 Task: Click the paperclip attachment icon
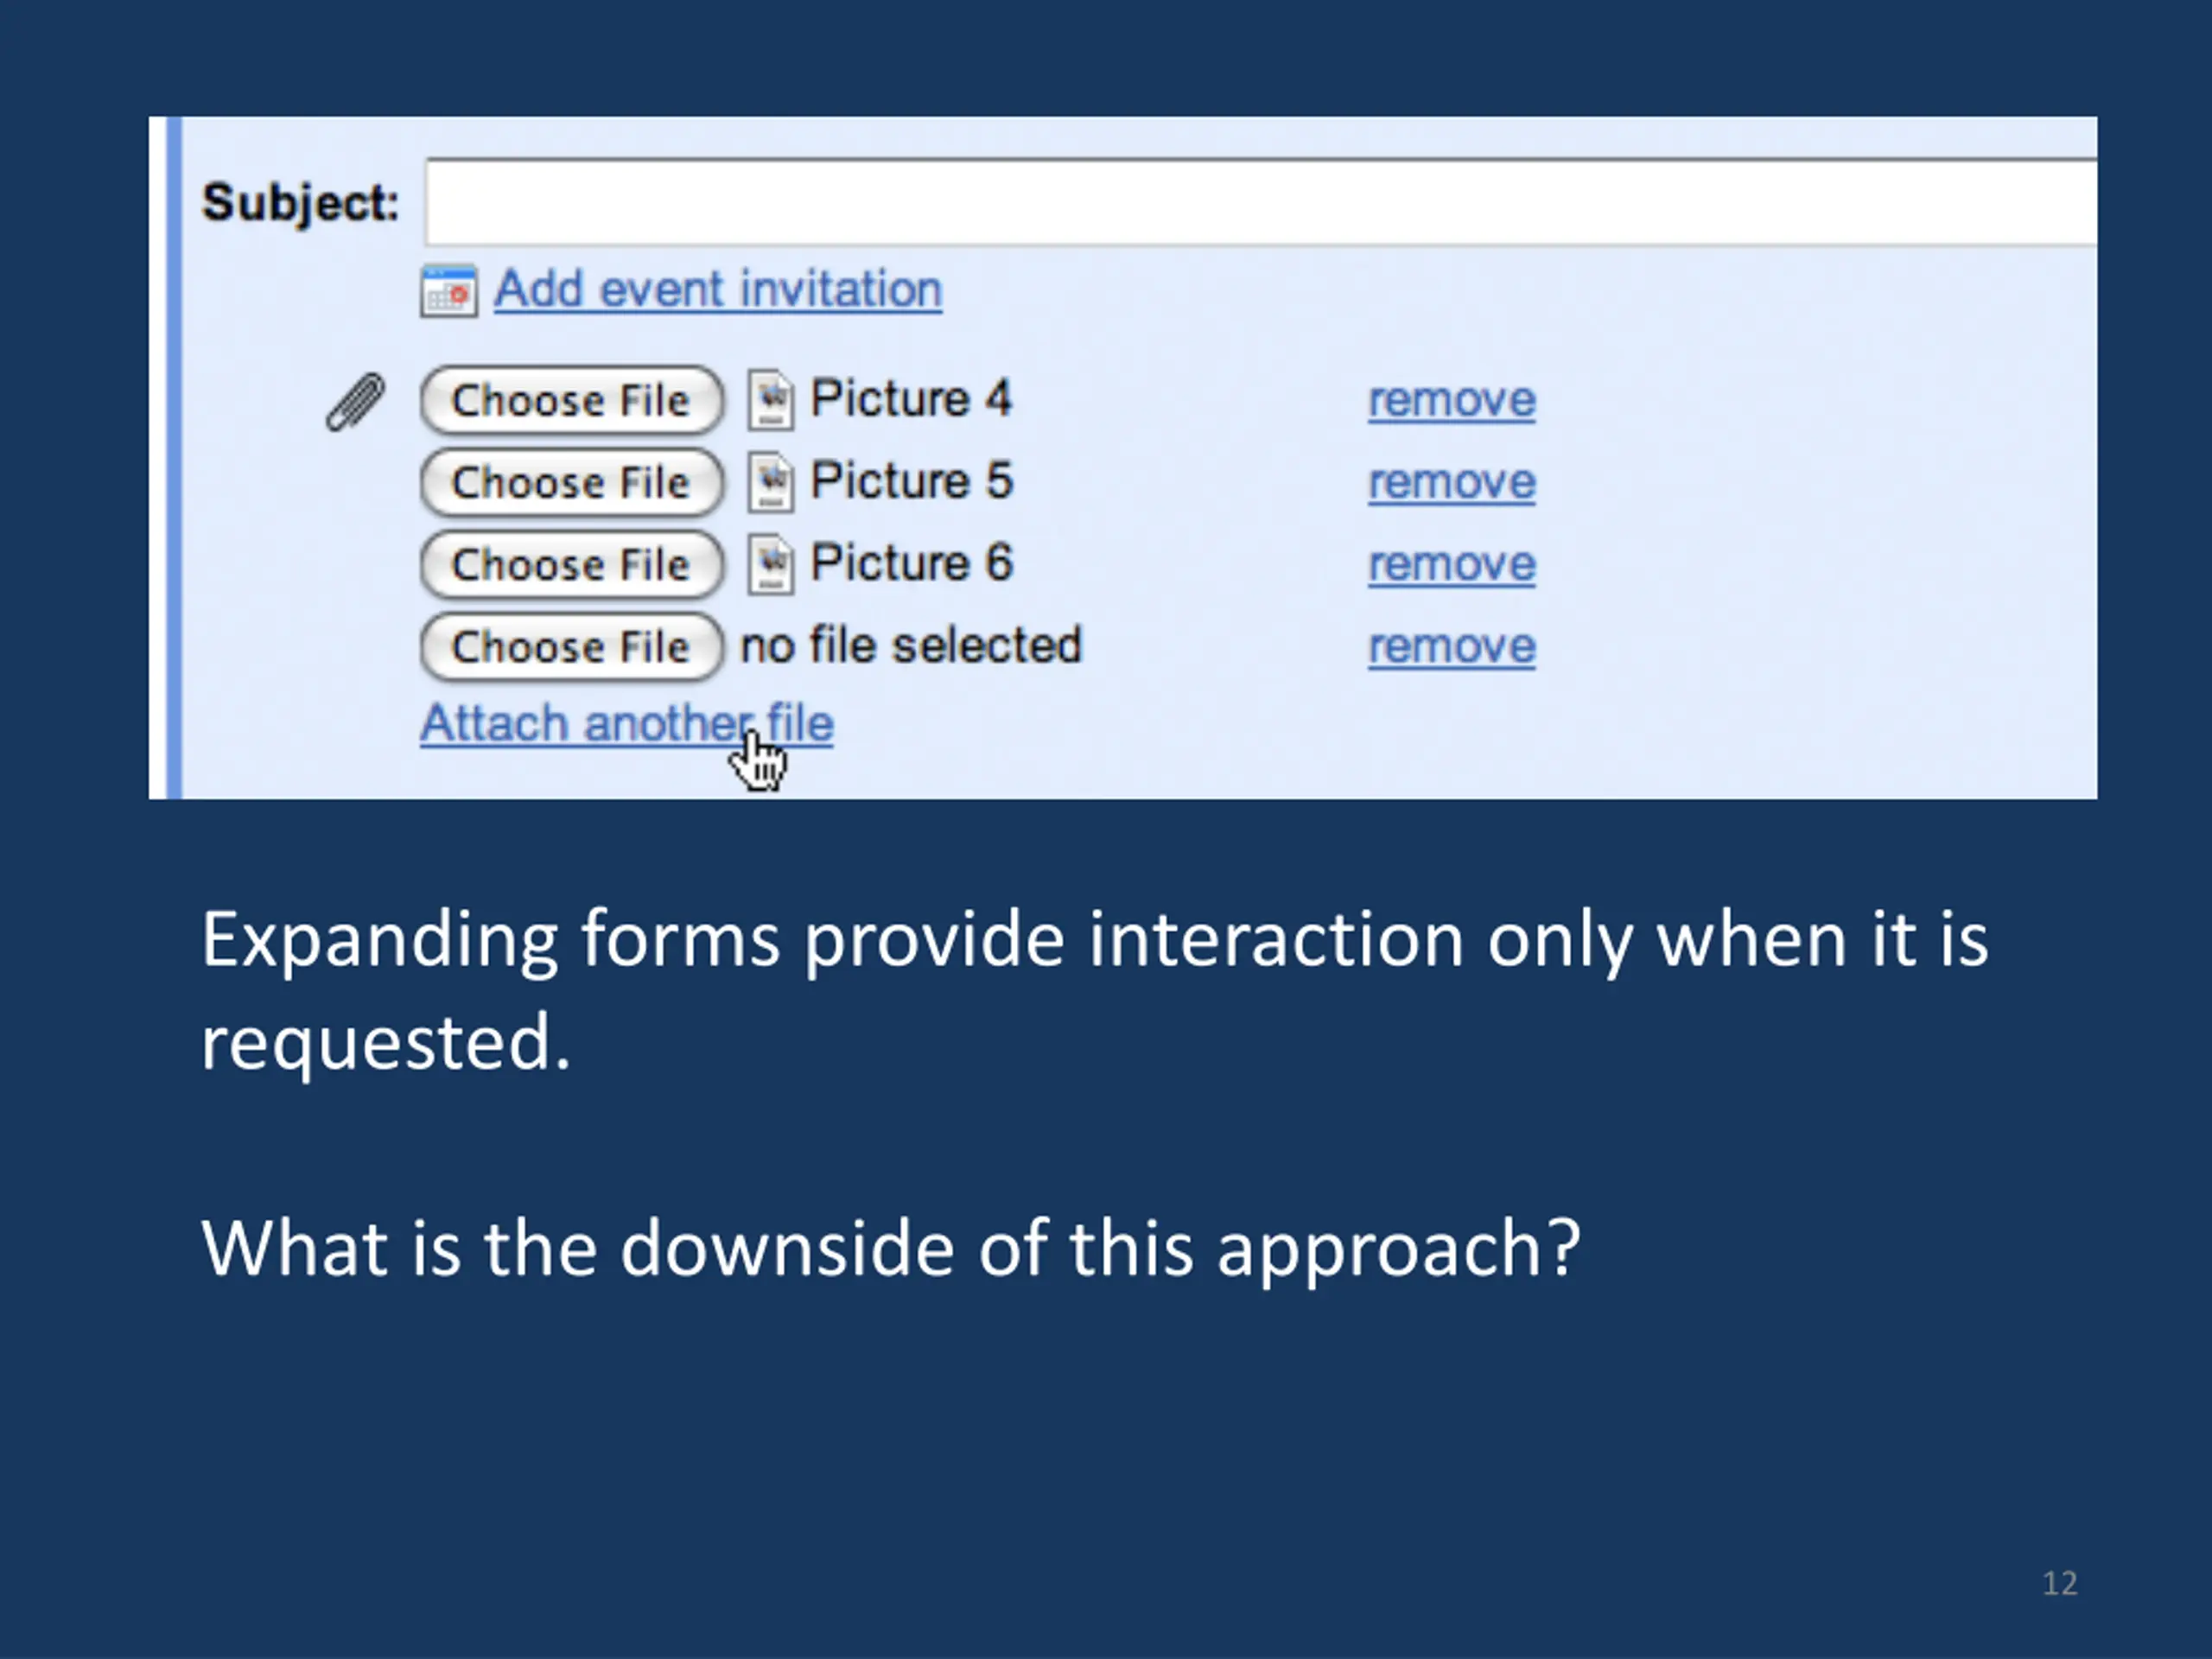pyautogui.click(x=355, y=402)
